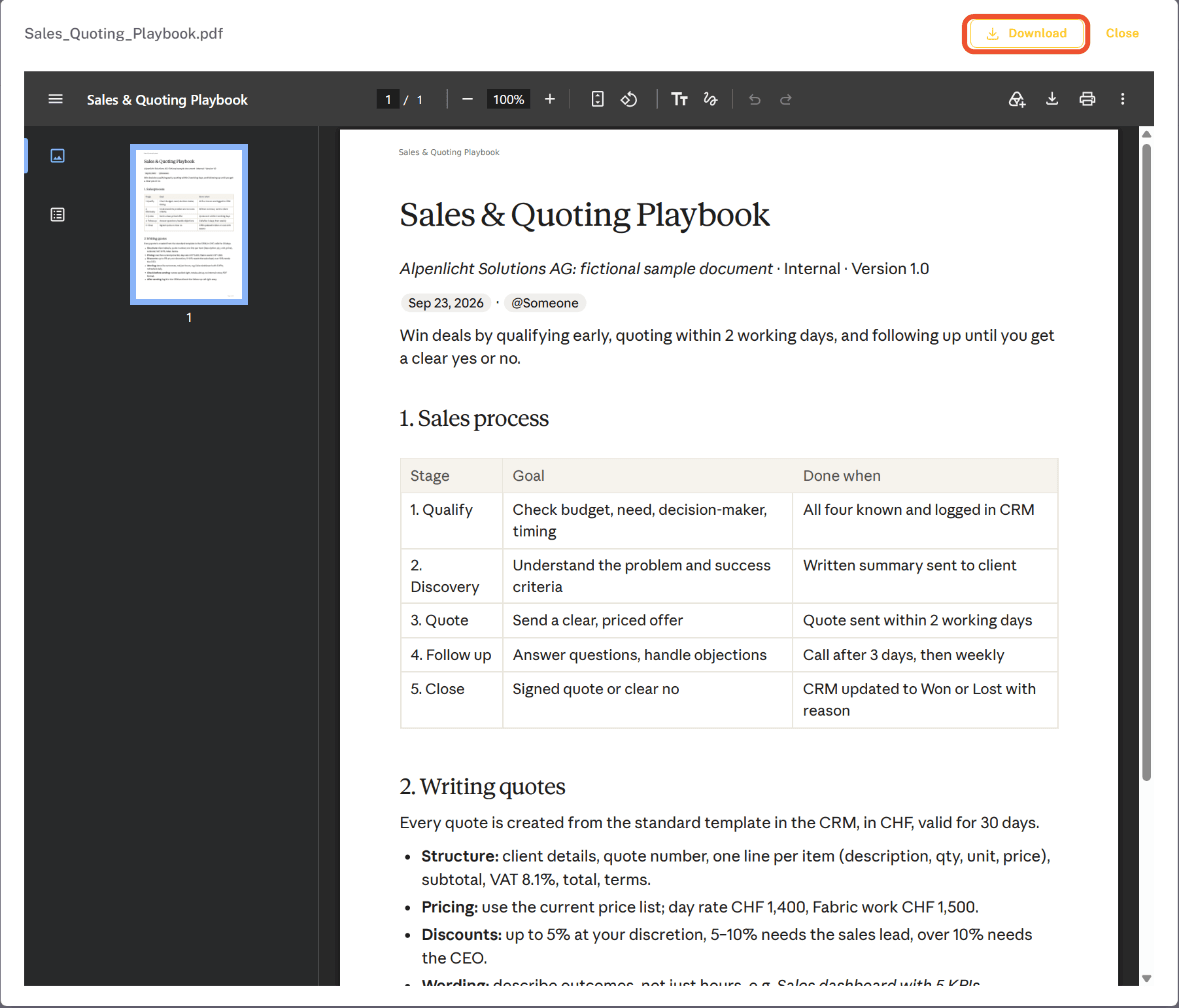Viewport: 1179px width, 1008px height.
Task: Click the '2. Writing quotes' heading
Action: coord(482,786)
